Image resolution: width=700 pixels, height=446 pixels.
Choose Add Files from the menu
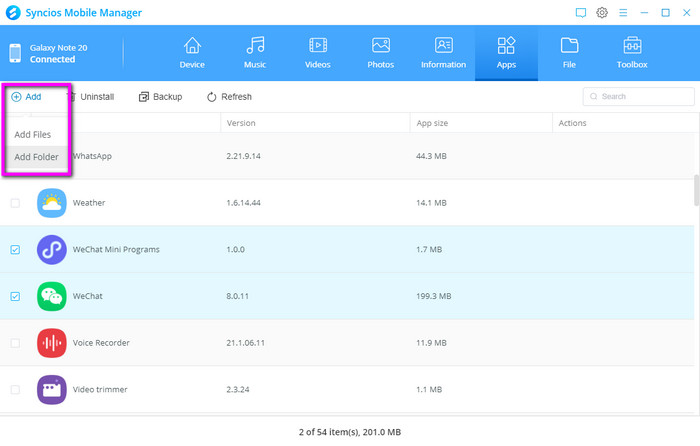[x=33, y=135]
